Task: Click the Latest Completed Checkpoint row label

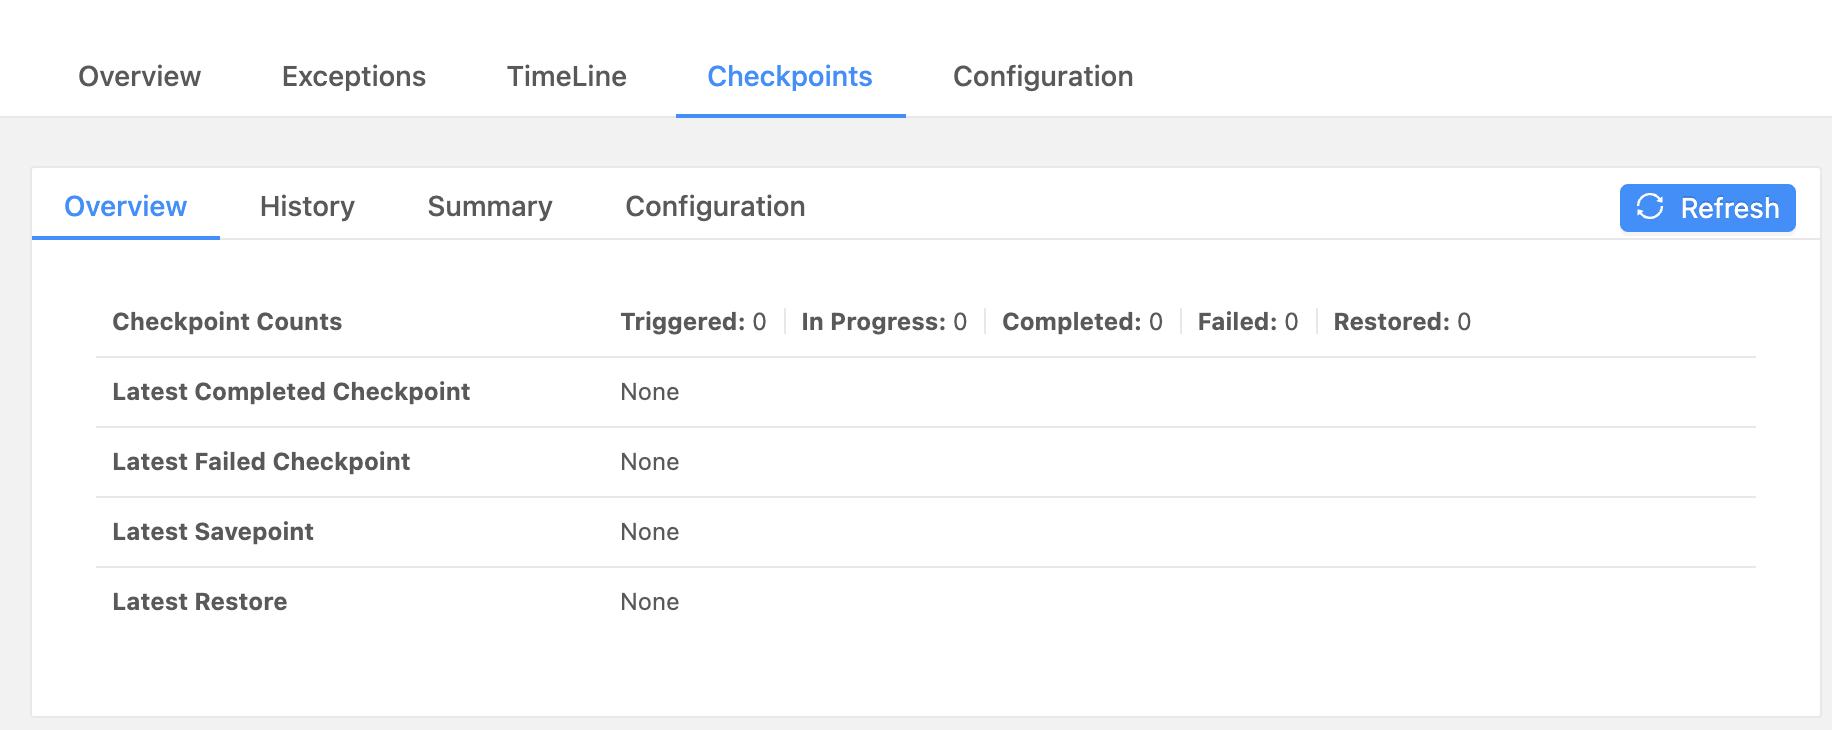Action: [x=291, y=392]
